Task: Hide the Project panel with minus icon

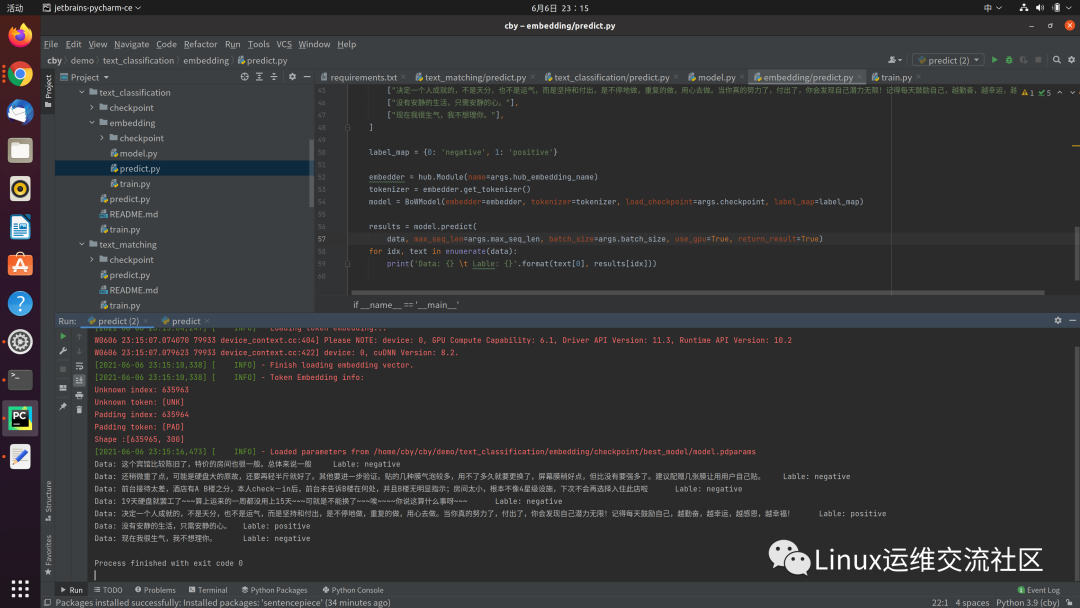Action: [x=307, y=77]
